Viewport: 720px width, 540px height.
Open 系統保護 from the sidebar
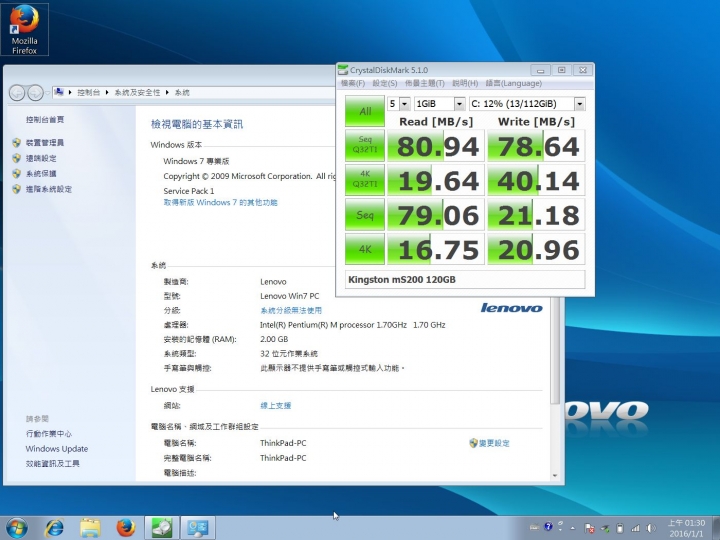pos(41,174)
